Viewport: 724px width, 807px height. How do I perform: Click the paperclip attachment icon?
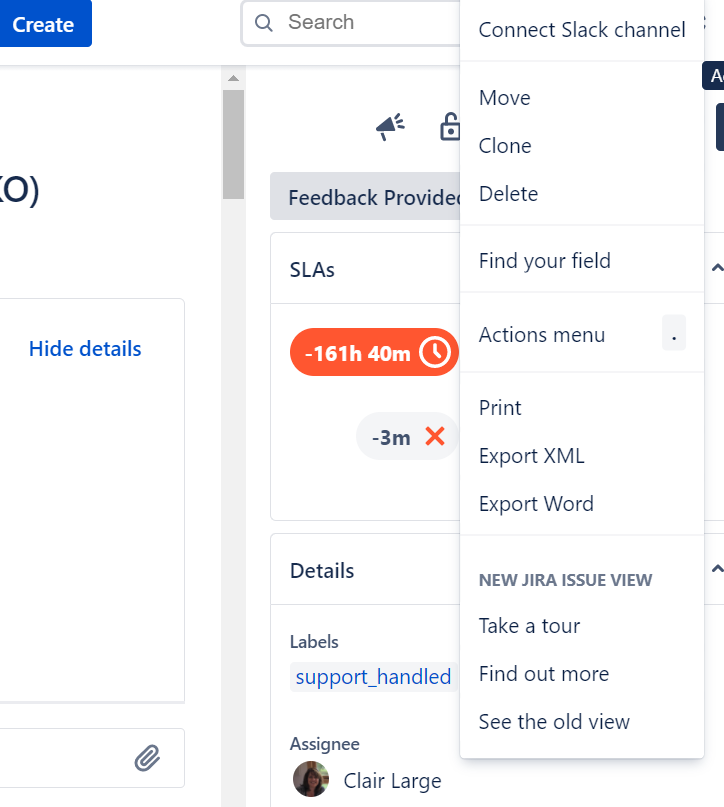point(147,758)
